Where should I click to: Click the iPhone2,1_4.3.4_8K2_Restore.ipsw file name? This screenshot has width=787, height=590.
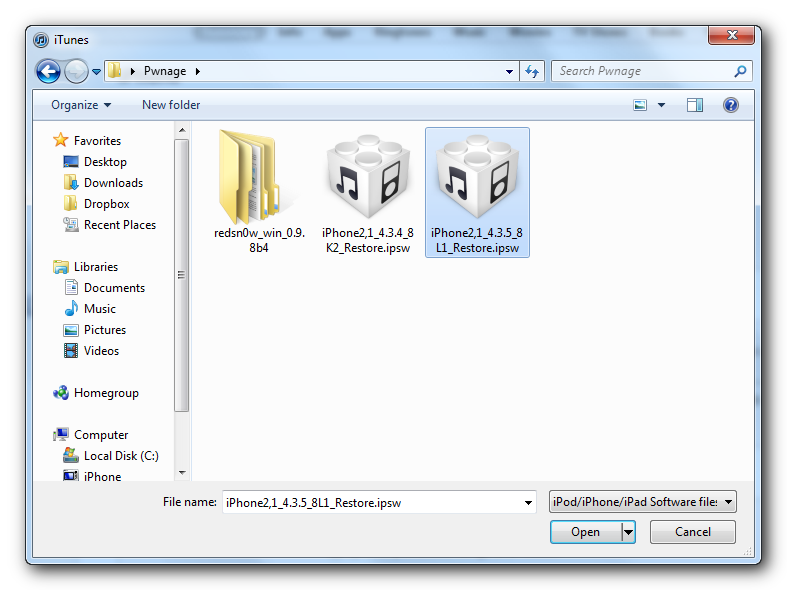(x=368, y=240)
